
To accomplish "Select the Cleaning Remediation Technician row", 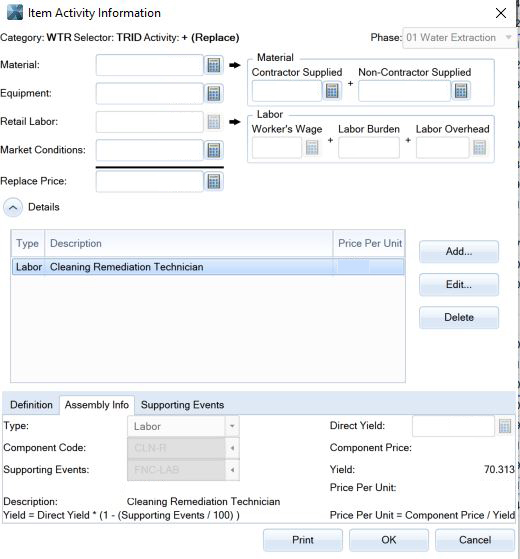I will pyautogui.click(x=208, y=267).
